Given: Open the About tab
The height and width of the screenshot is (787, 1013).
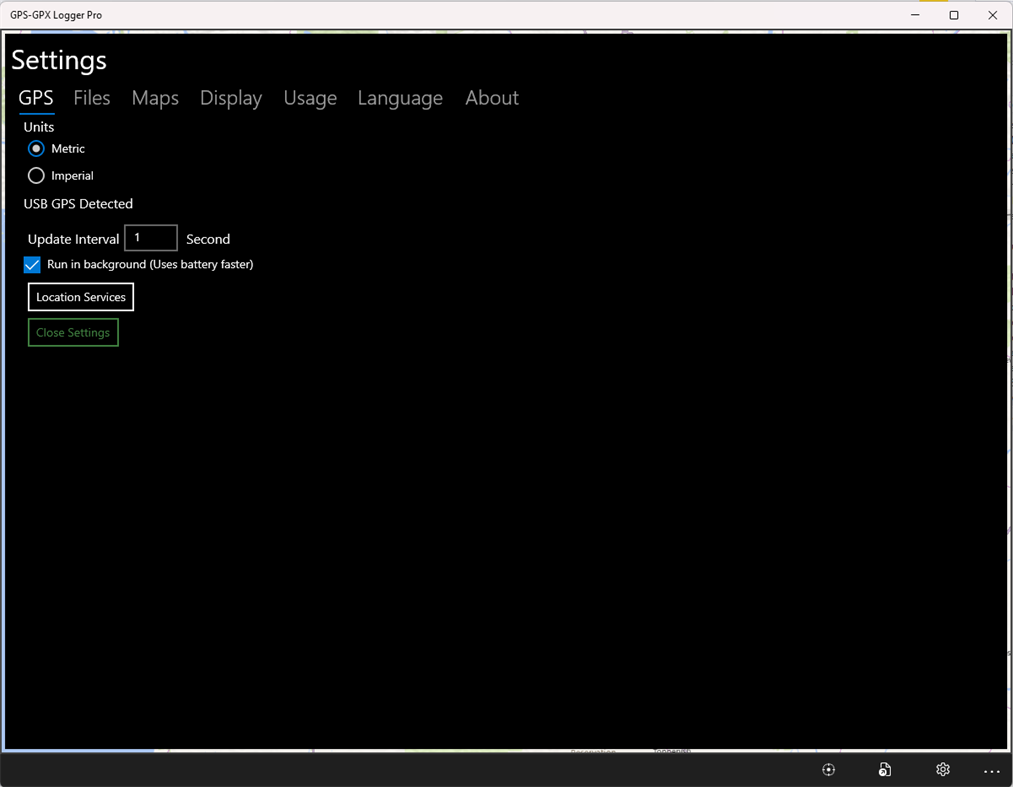Looking at the screenshot, I should click(491, 98).
